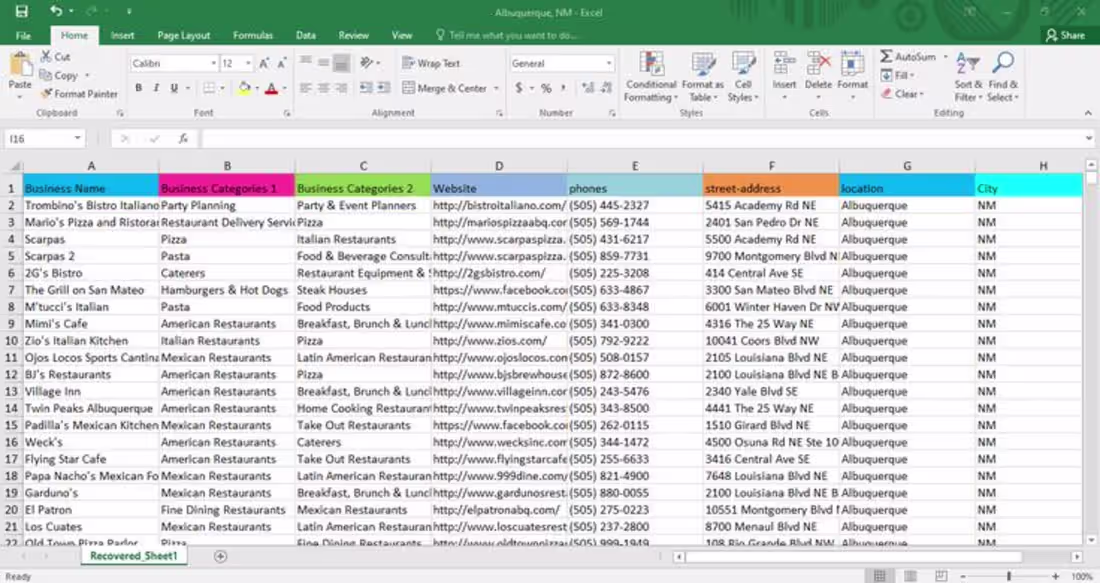Click the Tell me what you want field
1100x583 pixels.
[513, 35]
